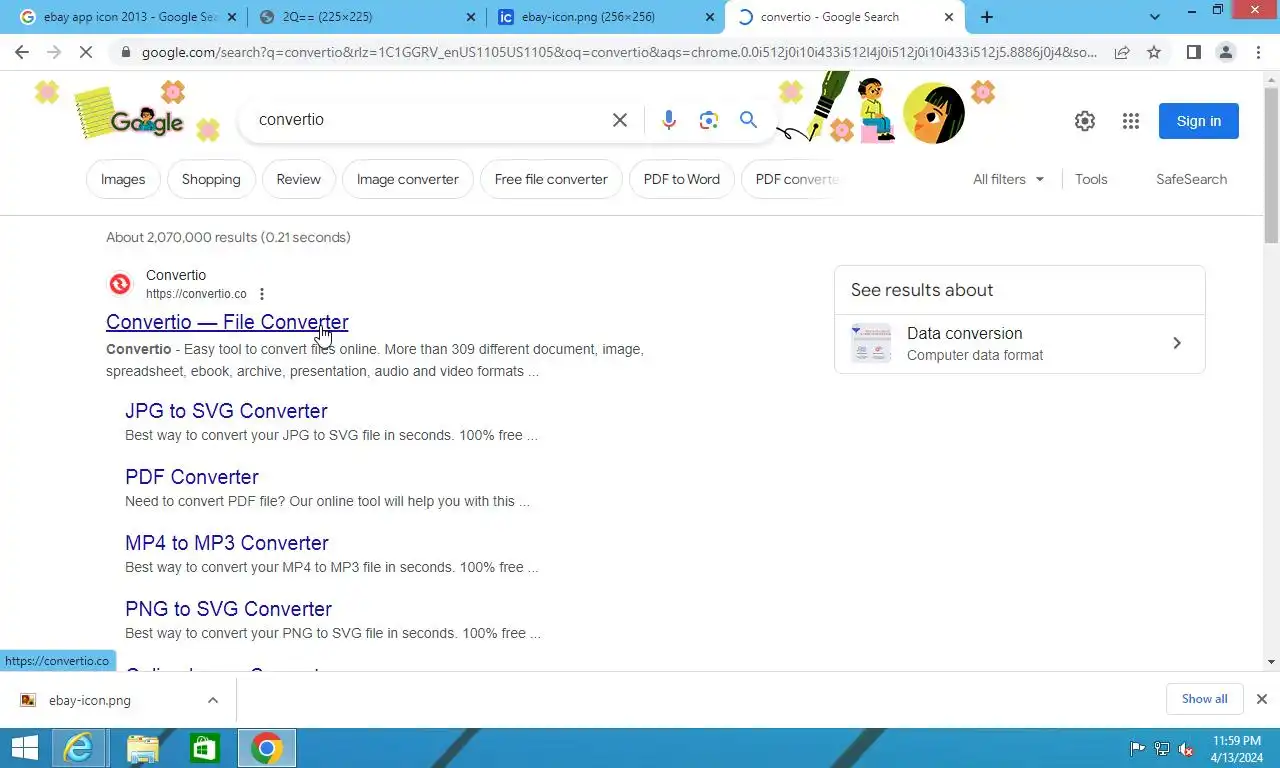Start voice search with microphone icon
This screenshot has width=1280, height=768.
(x=669, y=120)
